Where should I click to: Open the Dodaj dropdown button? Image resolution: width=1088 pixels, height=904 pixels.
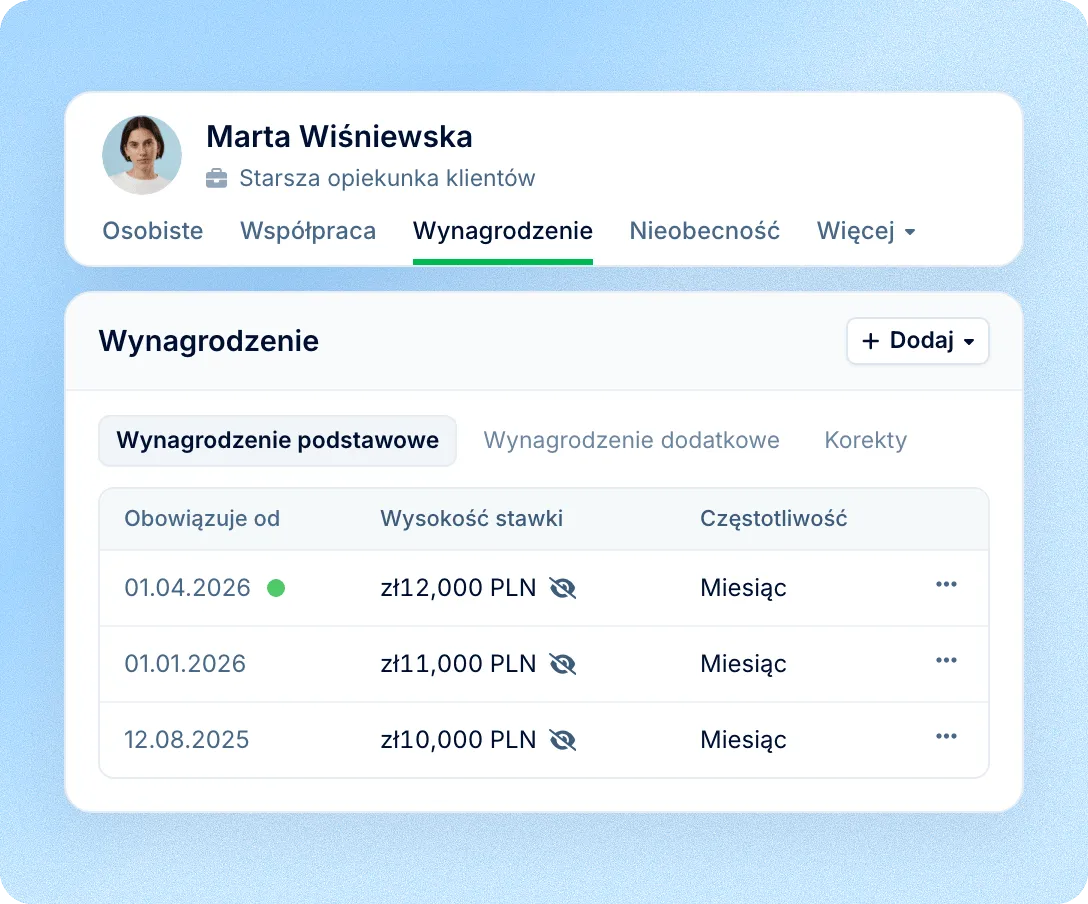pos(918,341)
